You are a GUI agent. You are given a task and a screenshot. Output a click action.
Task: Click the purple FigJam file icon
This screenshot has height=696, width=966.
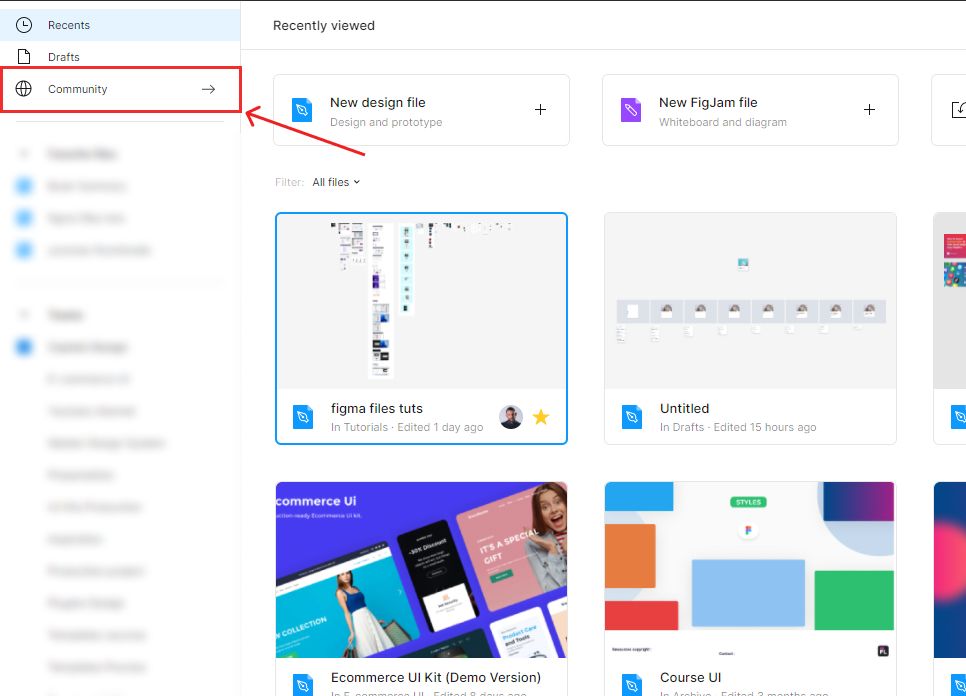pos(631,110)
